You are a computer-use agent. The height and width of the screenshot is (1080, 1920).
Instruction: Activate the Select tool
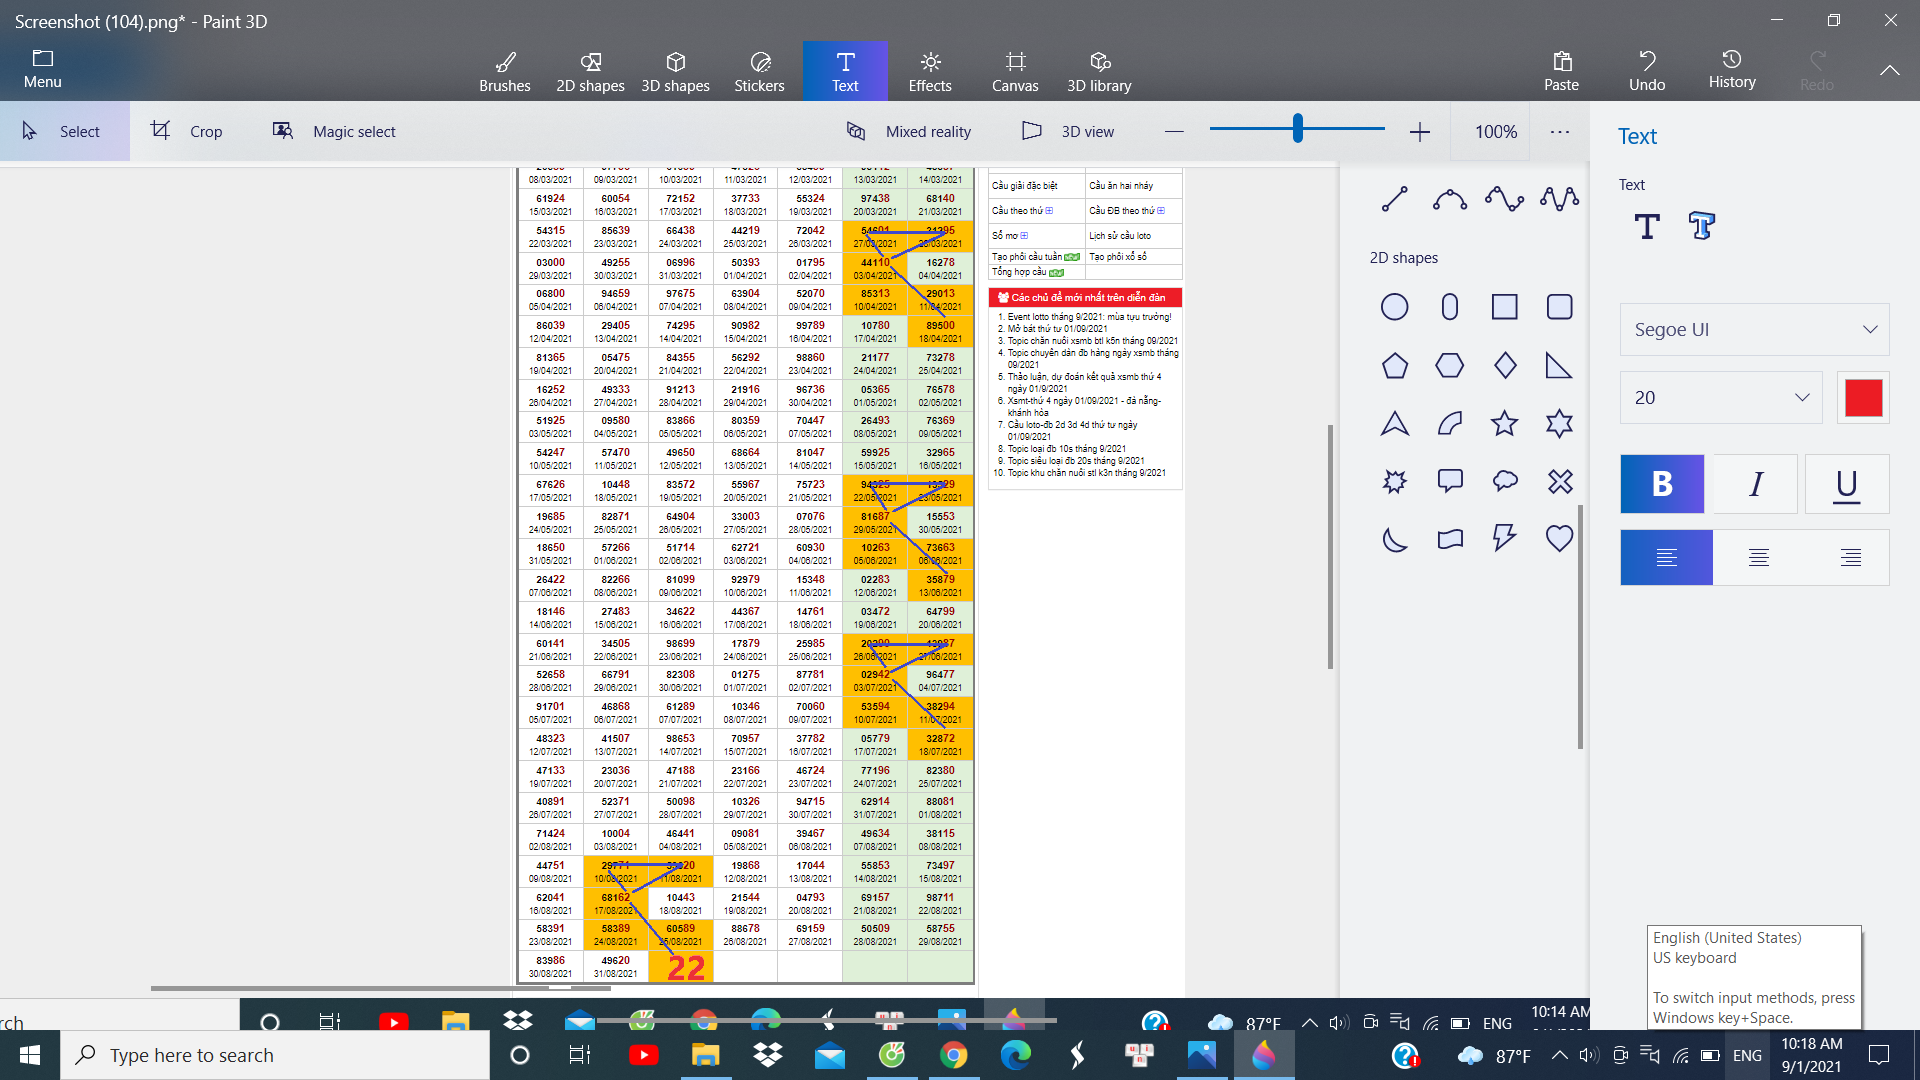[x=64, y=131]
